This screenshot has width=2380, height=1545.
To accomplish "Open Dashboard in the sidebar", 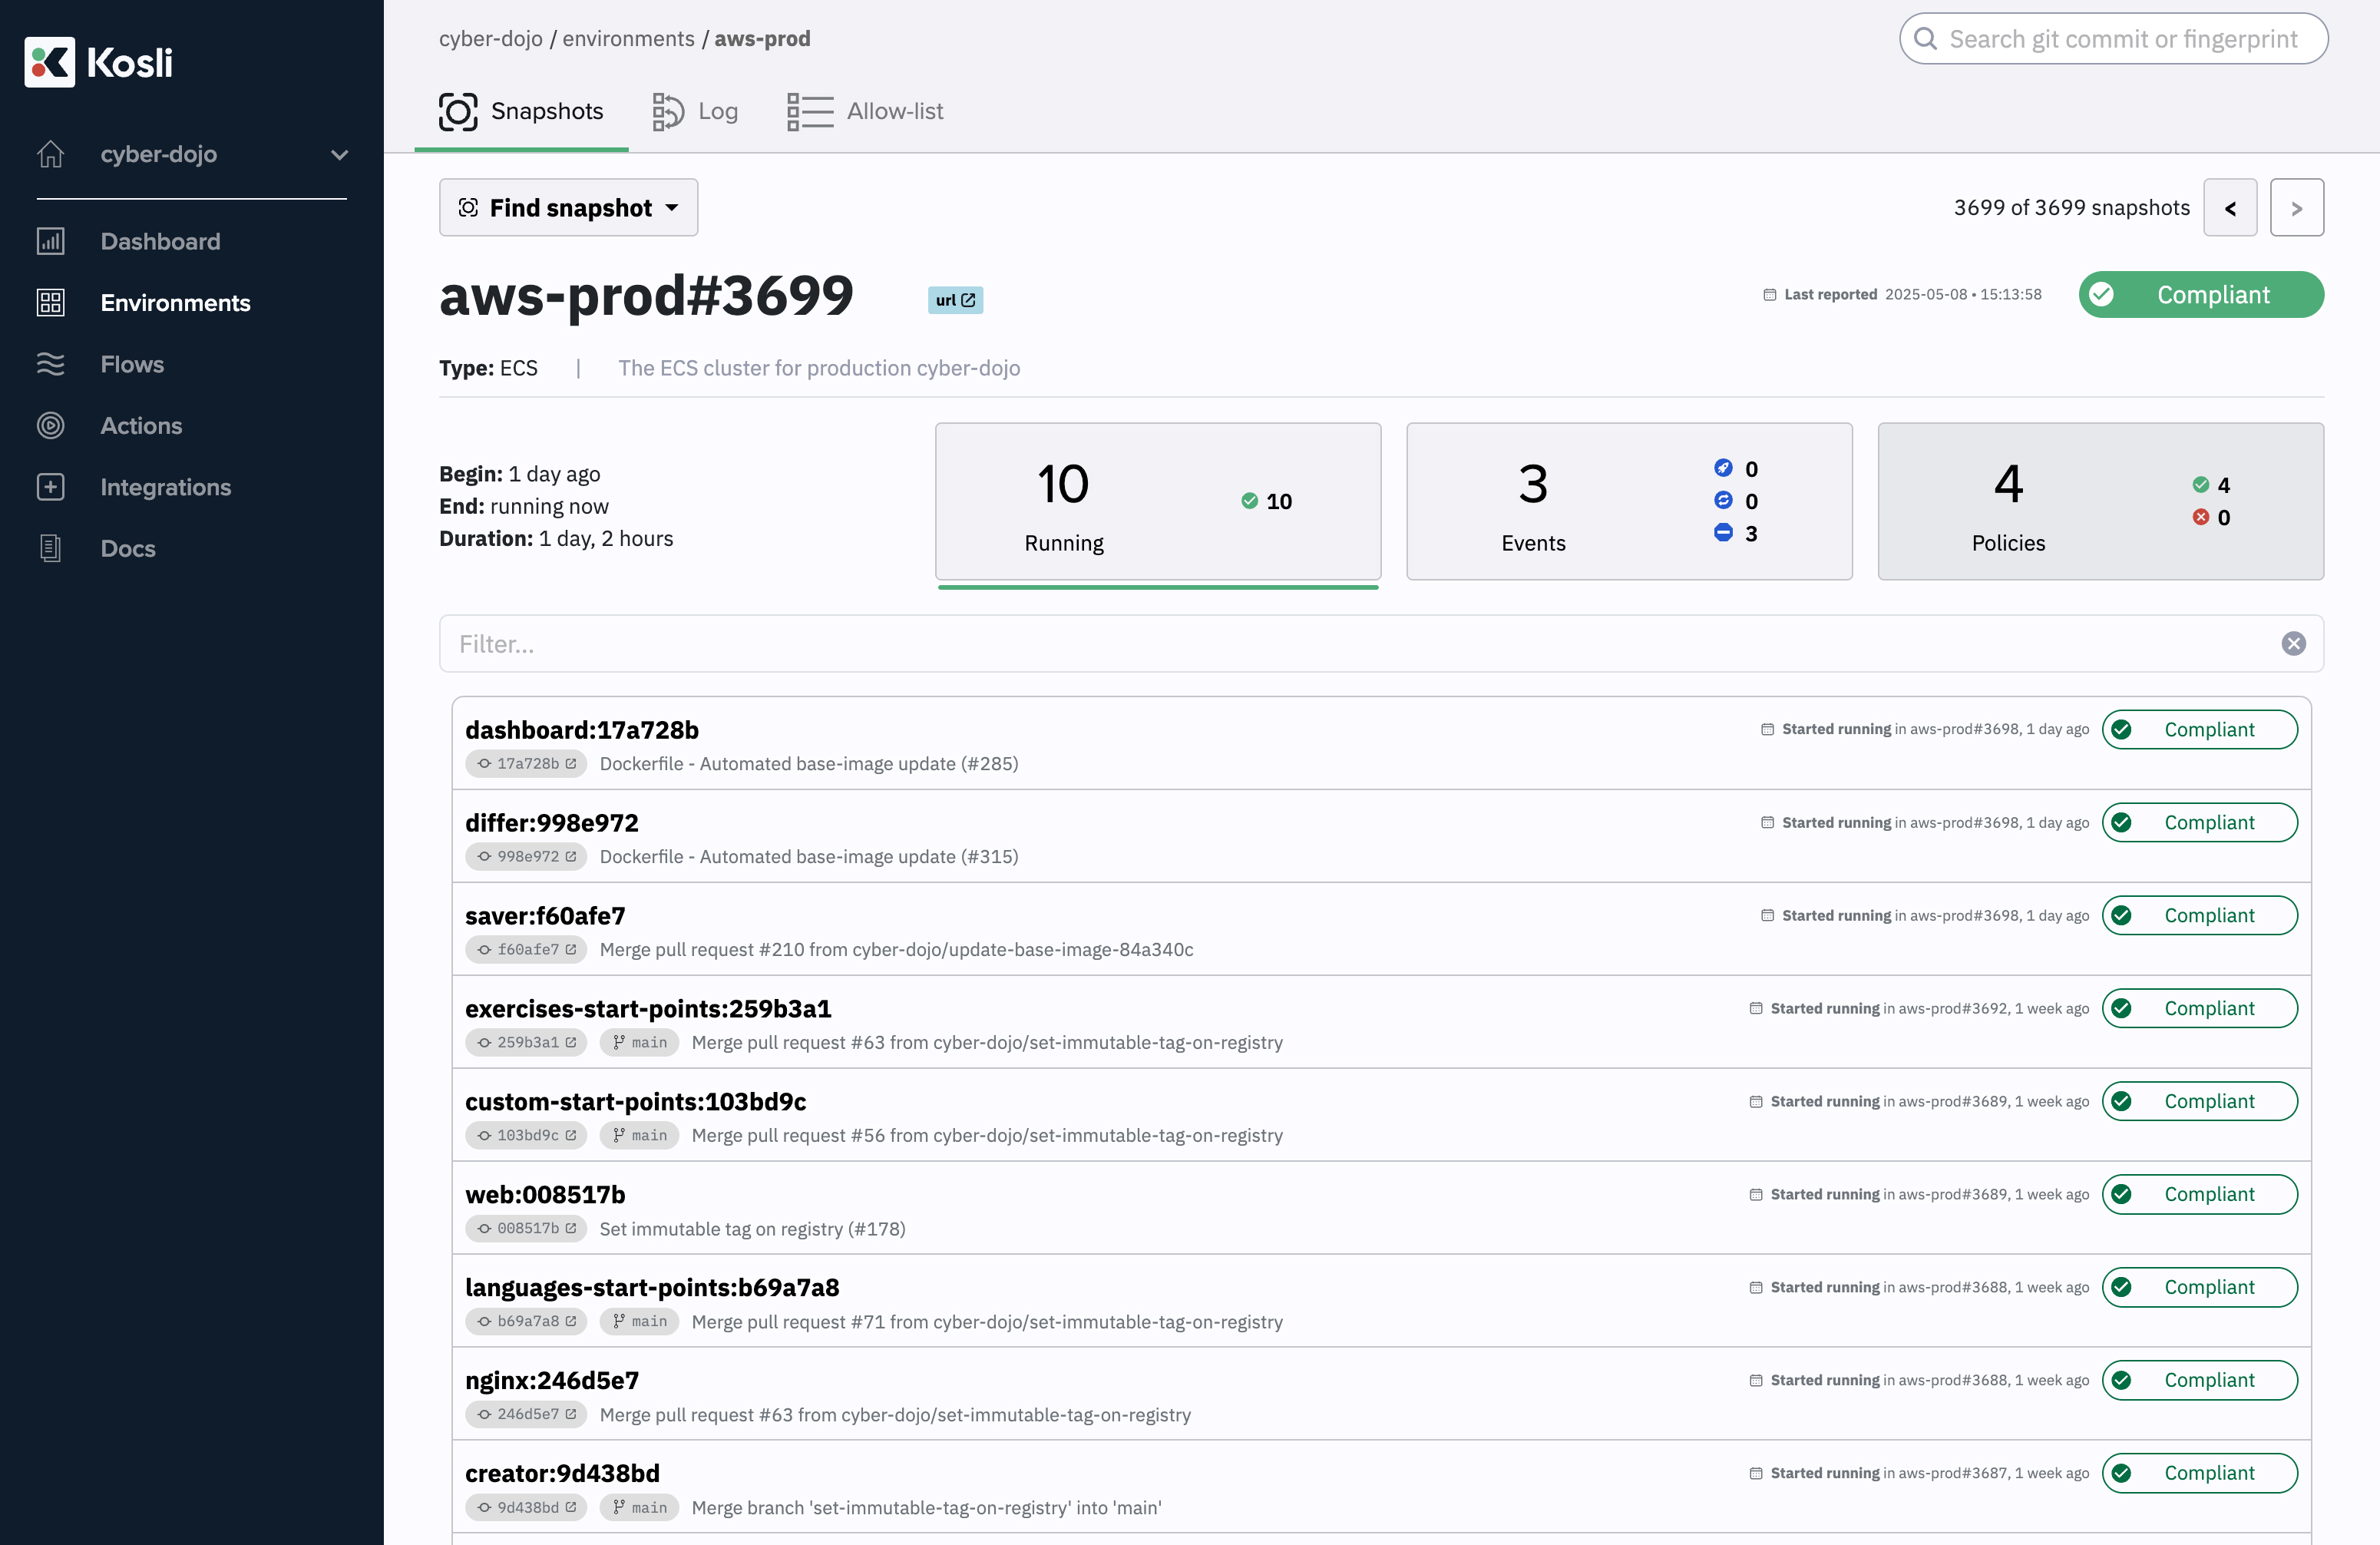I will coord(160,241).
